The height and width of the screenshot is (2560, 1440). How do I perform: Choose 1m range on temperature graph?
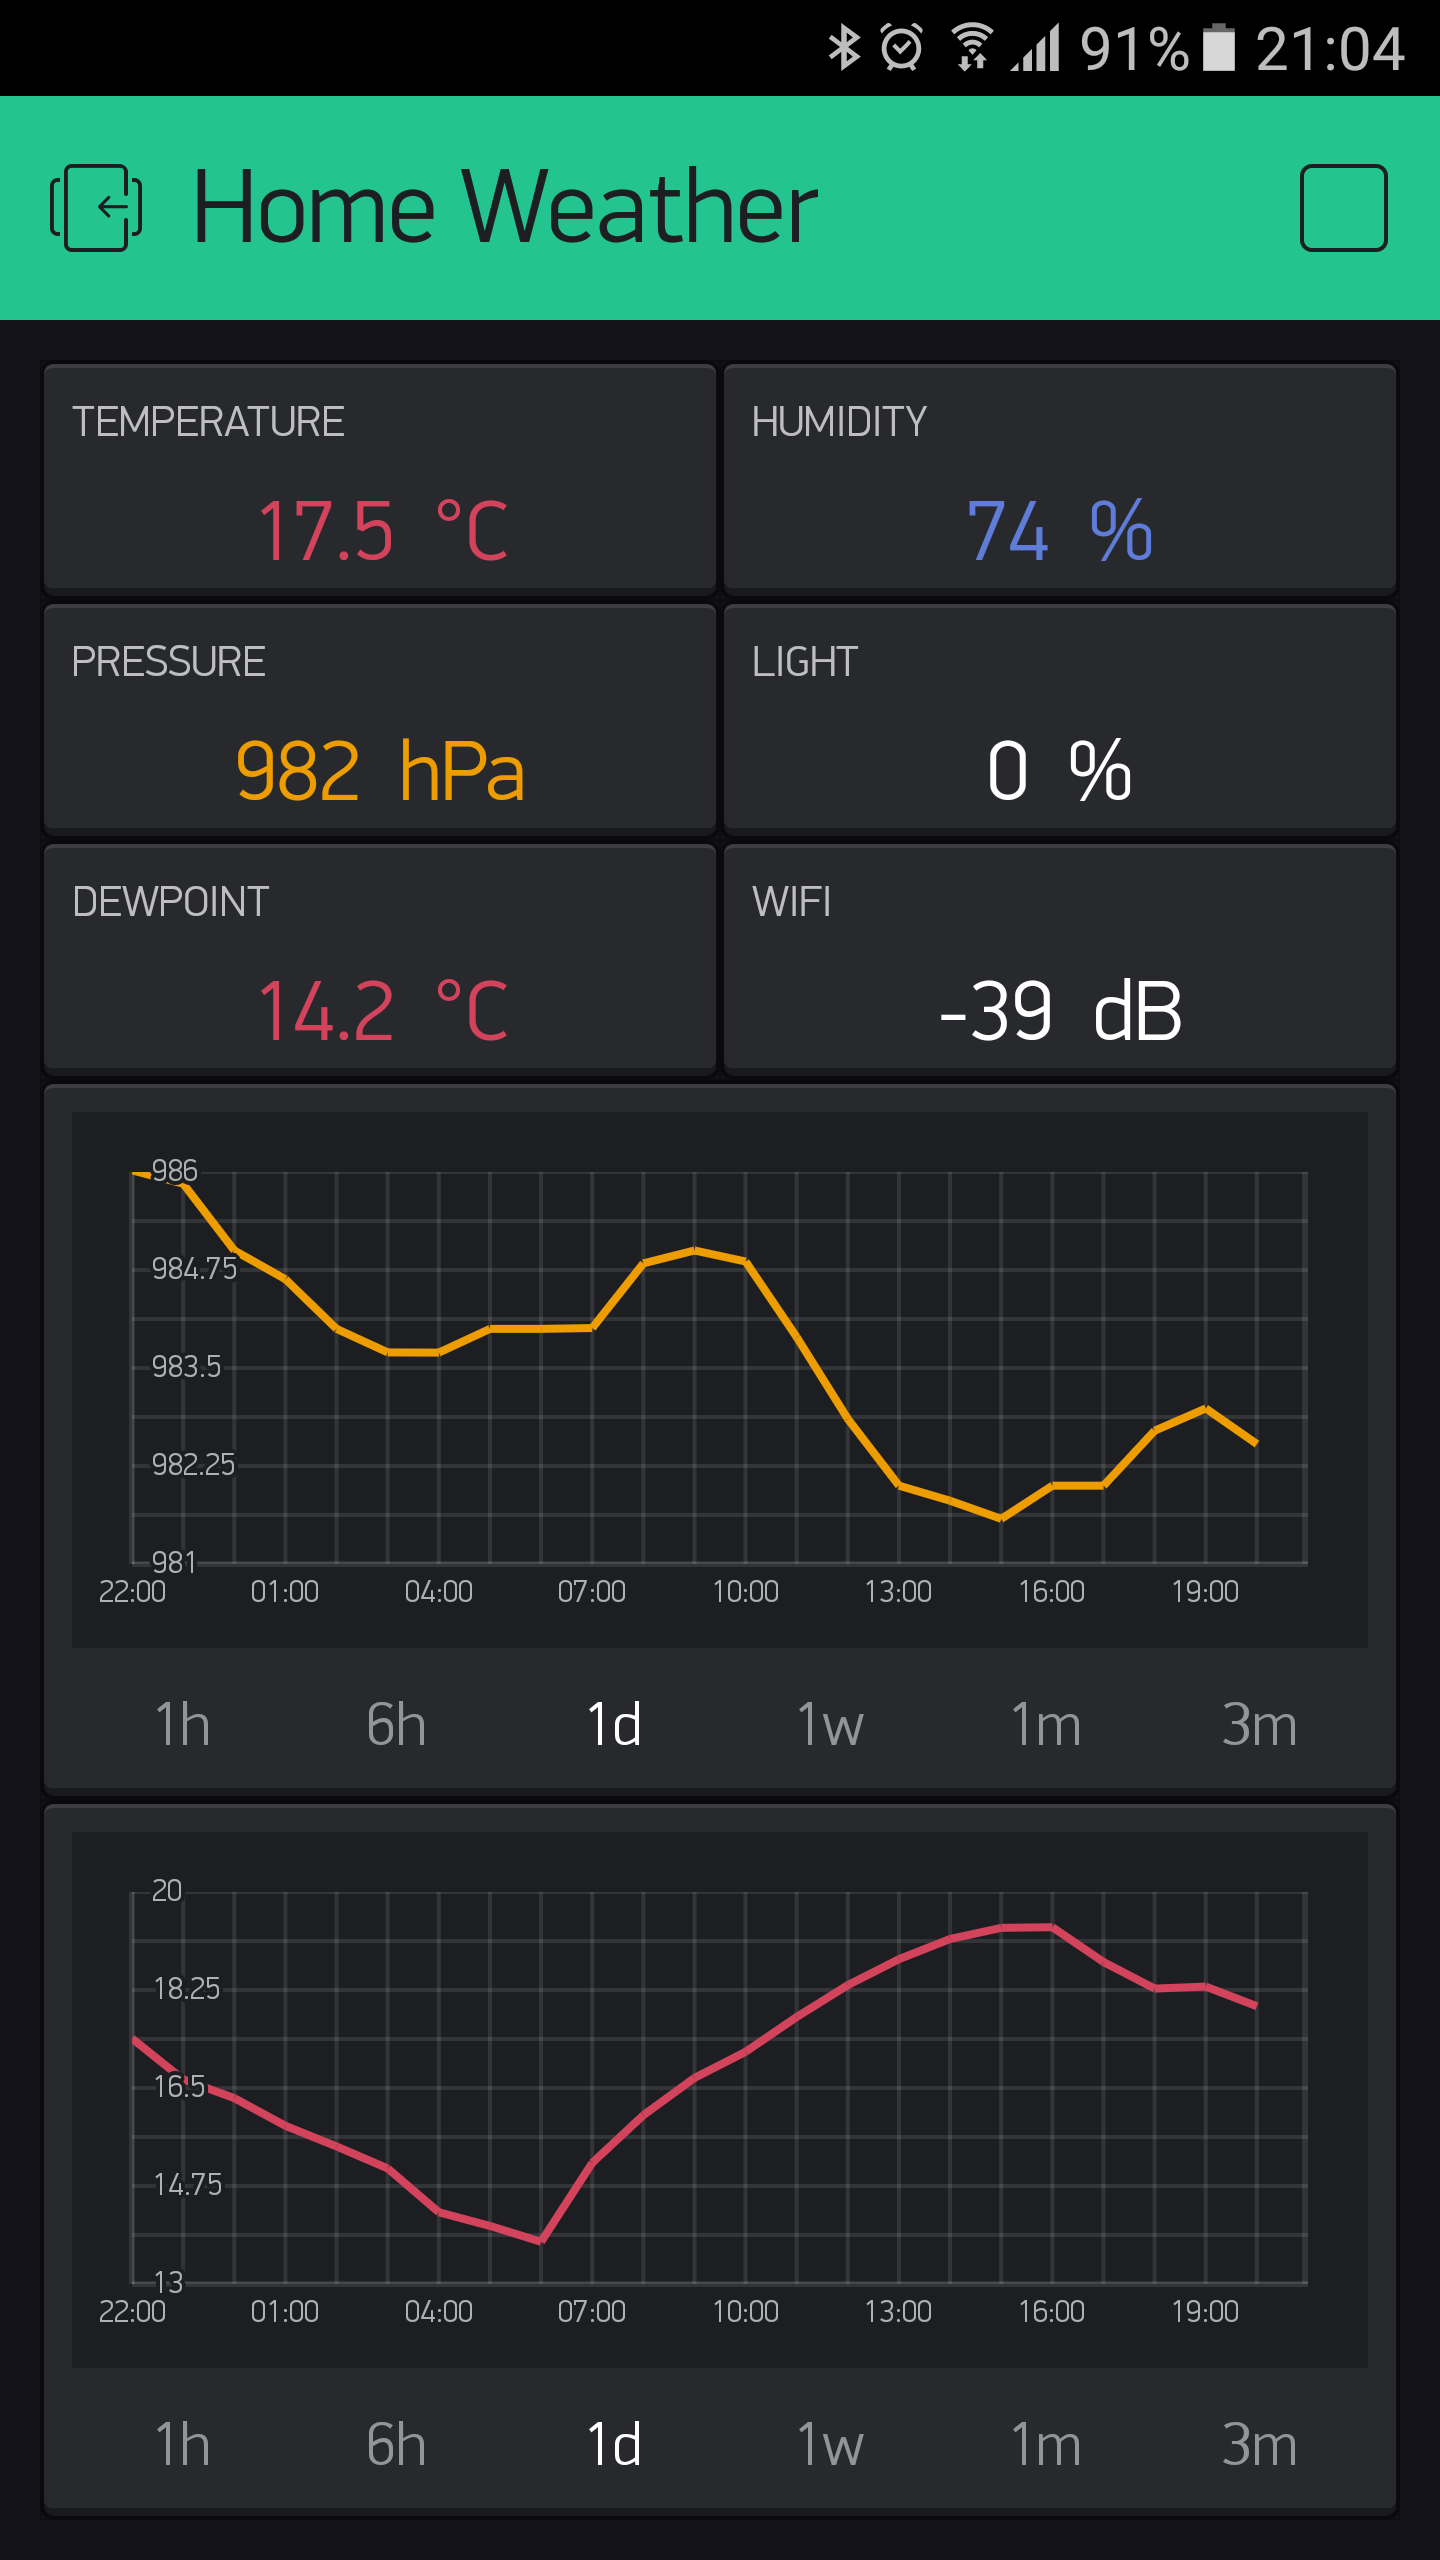click(x=1046, y=2444)
